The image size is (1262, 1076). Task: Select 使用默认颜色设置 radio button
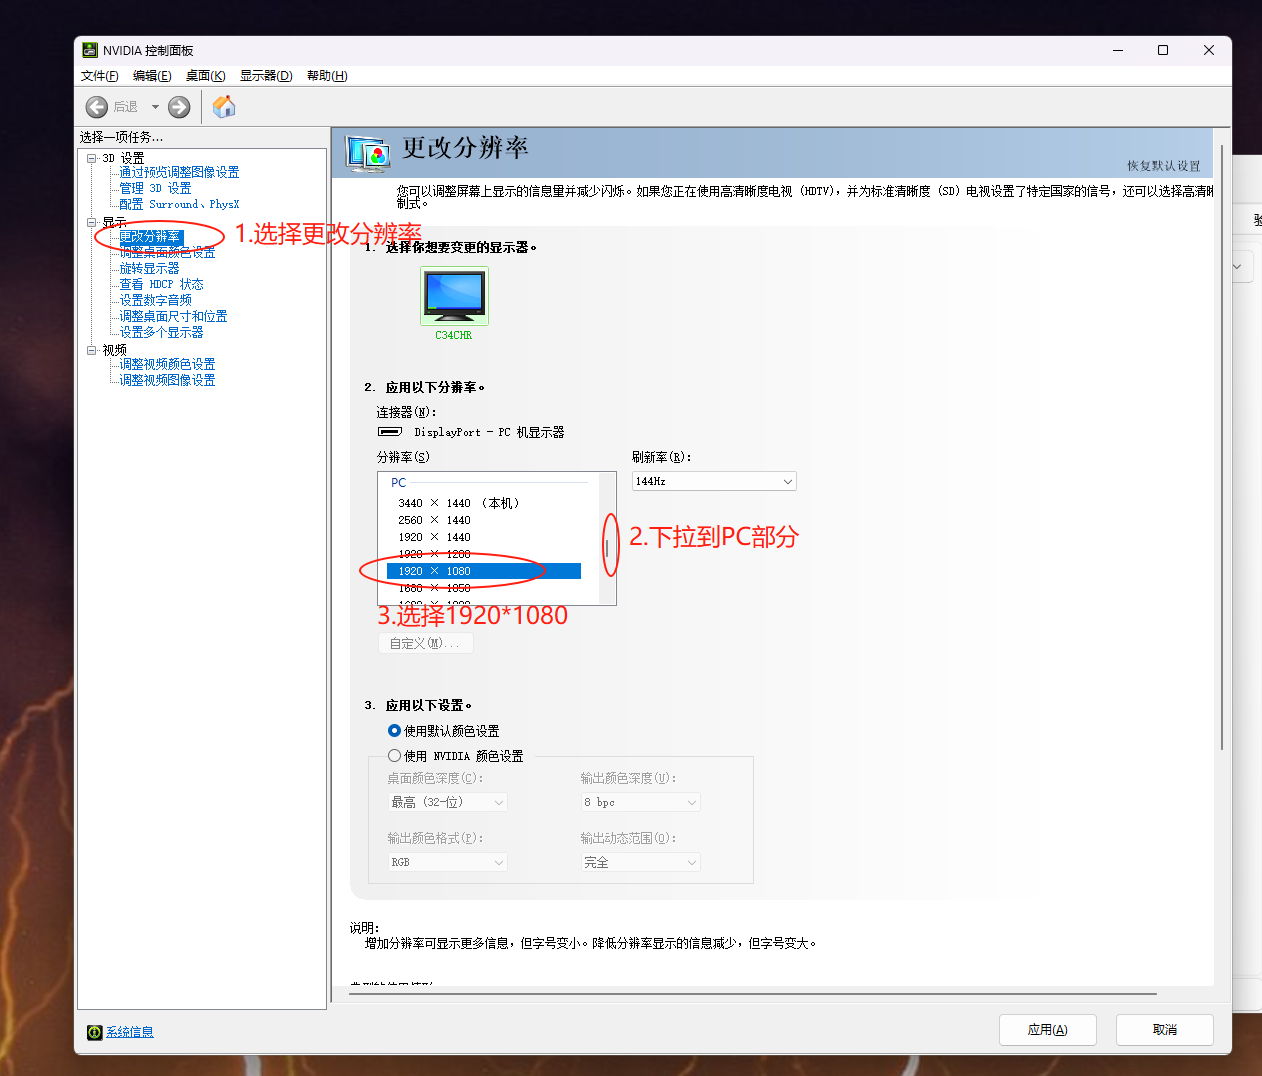click(x=394, y=731)
